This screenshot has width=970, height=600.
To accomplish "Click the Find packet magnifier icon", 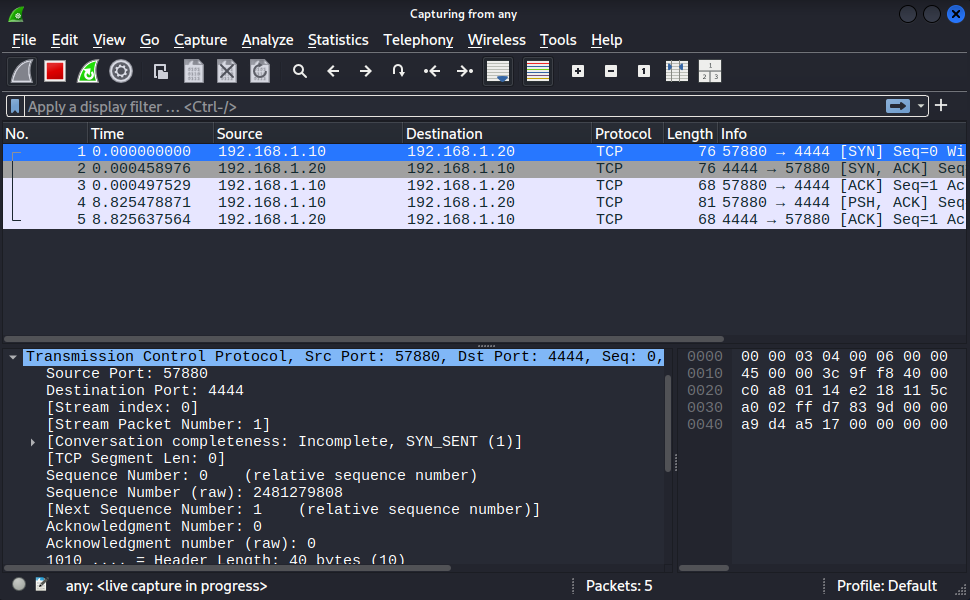I will click(299, 71).
